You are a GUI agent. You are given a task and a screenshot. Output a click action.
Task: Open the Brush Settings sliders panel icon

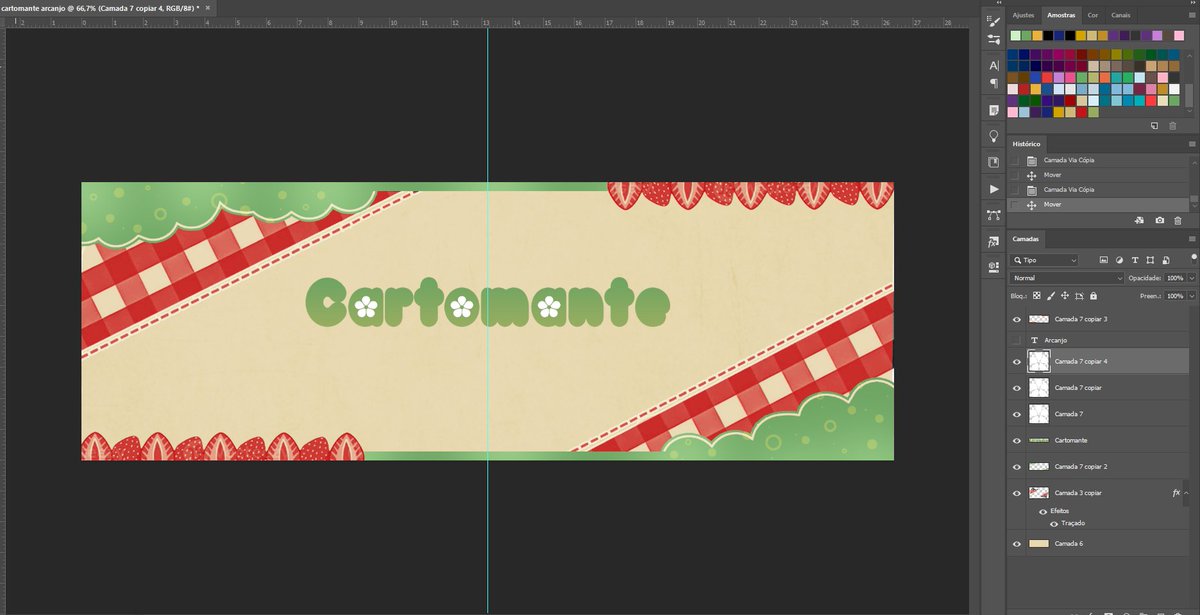pos(993,40)
